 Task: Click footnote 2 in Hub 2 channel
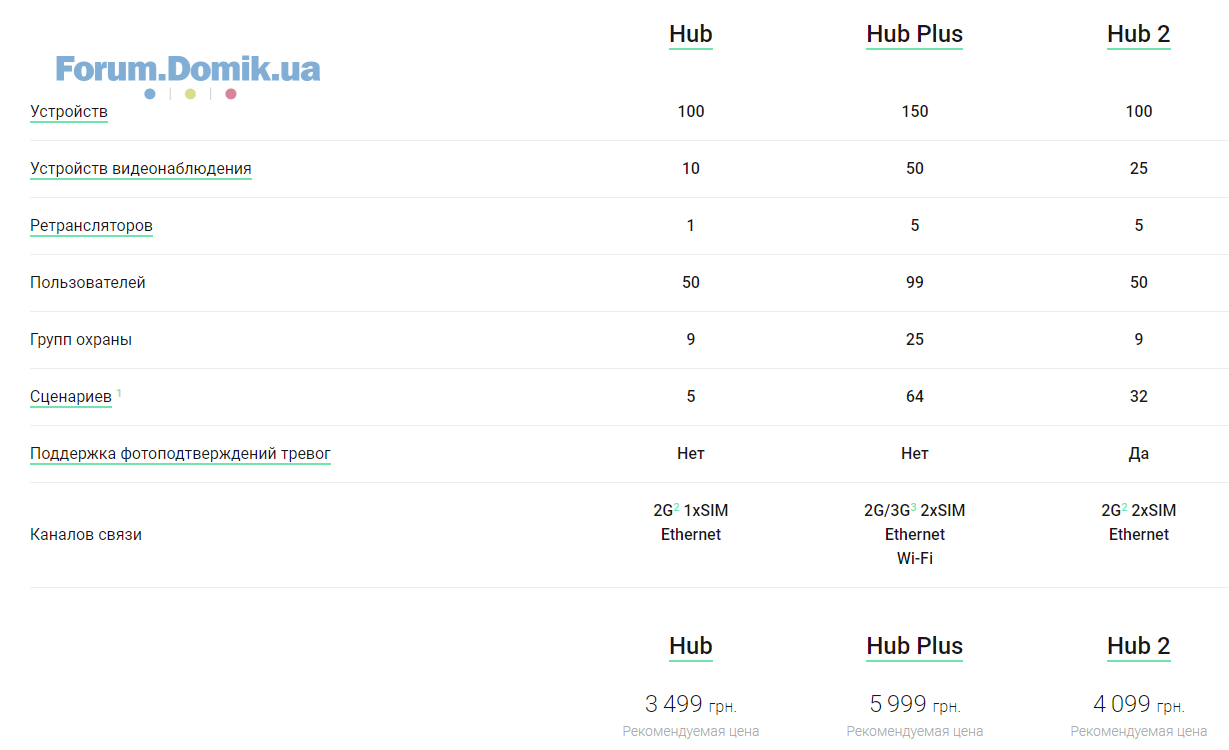1125,507
